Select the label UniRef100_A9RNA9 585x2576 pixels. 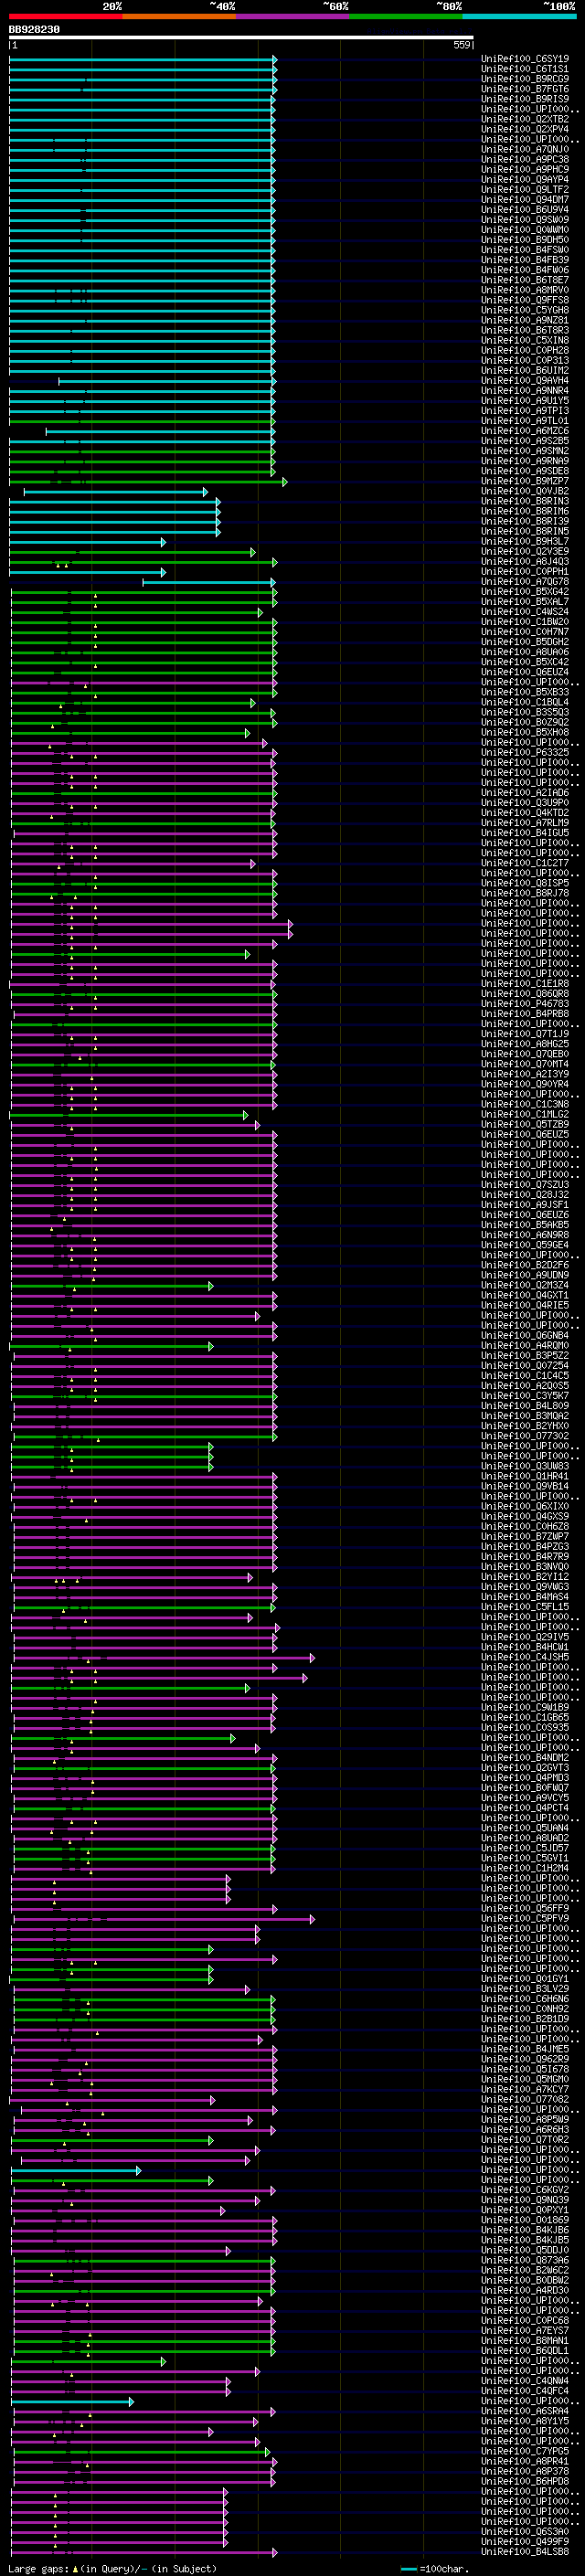[x=525, y=461]
